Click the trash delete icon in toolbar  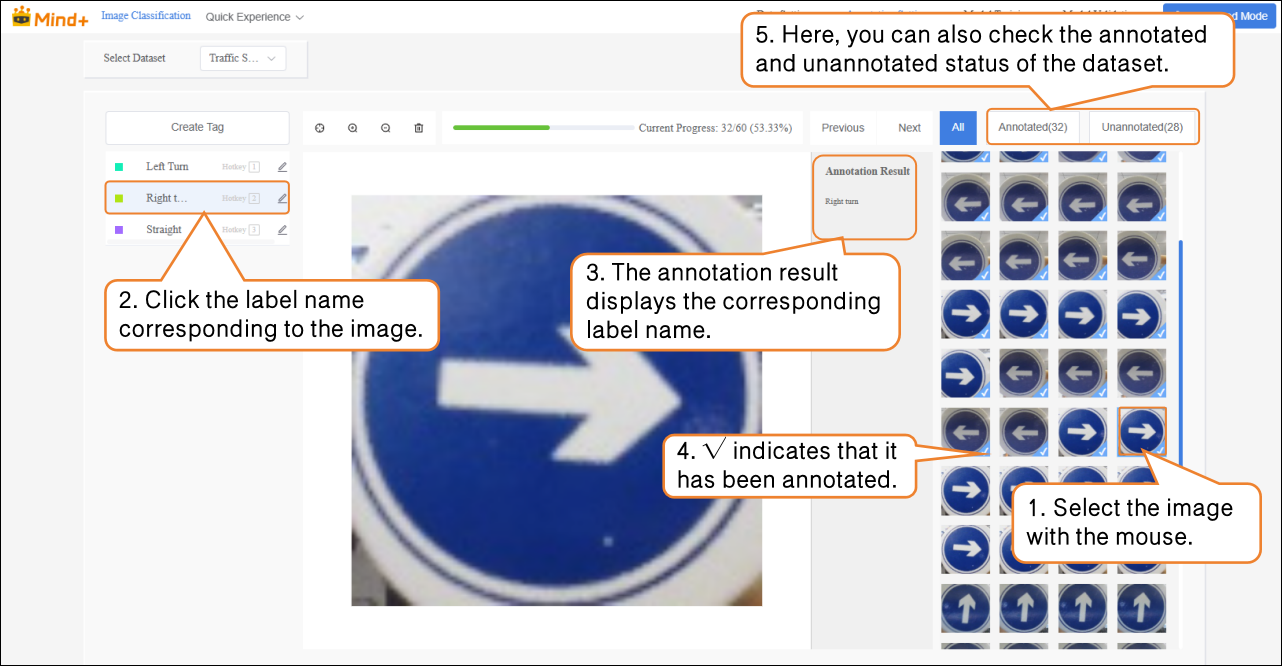(x=419, y=128)
